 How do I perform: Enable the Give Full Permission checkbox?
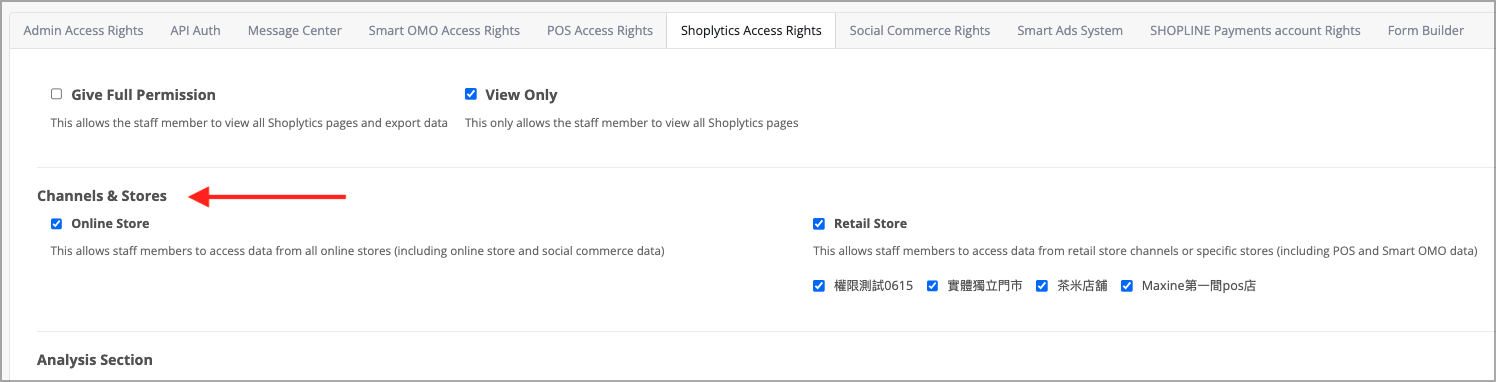(x=57, y=94)
